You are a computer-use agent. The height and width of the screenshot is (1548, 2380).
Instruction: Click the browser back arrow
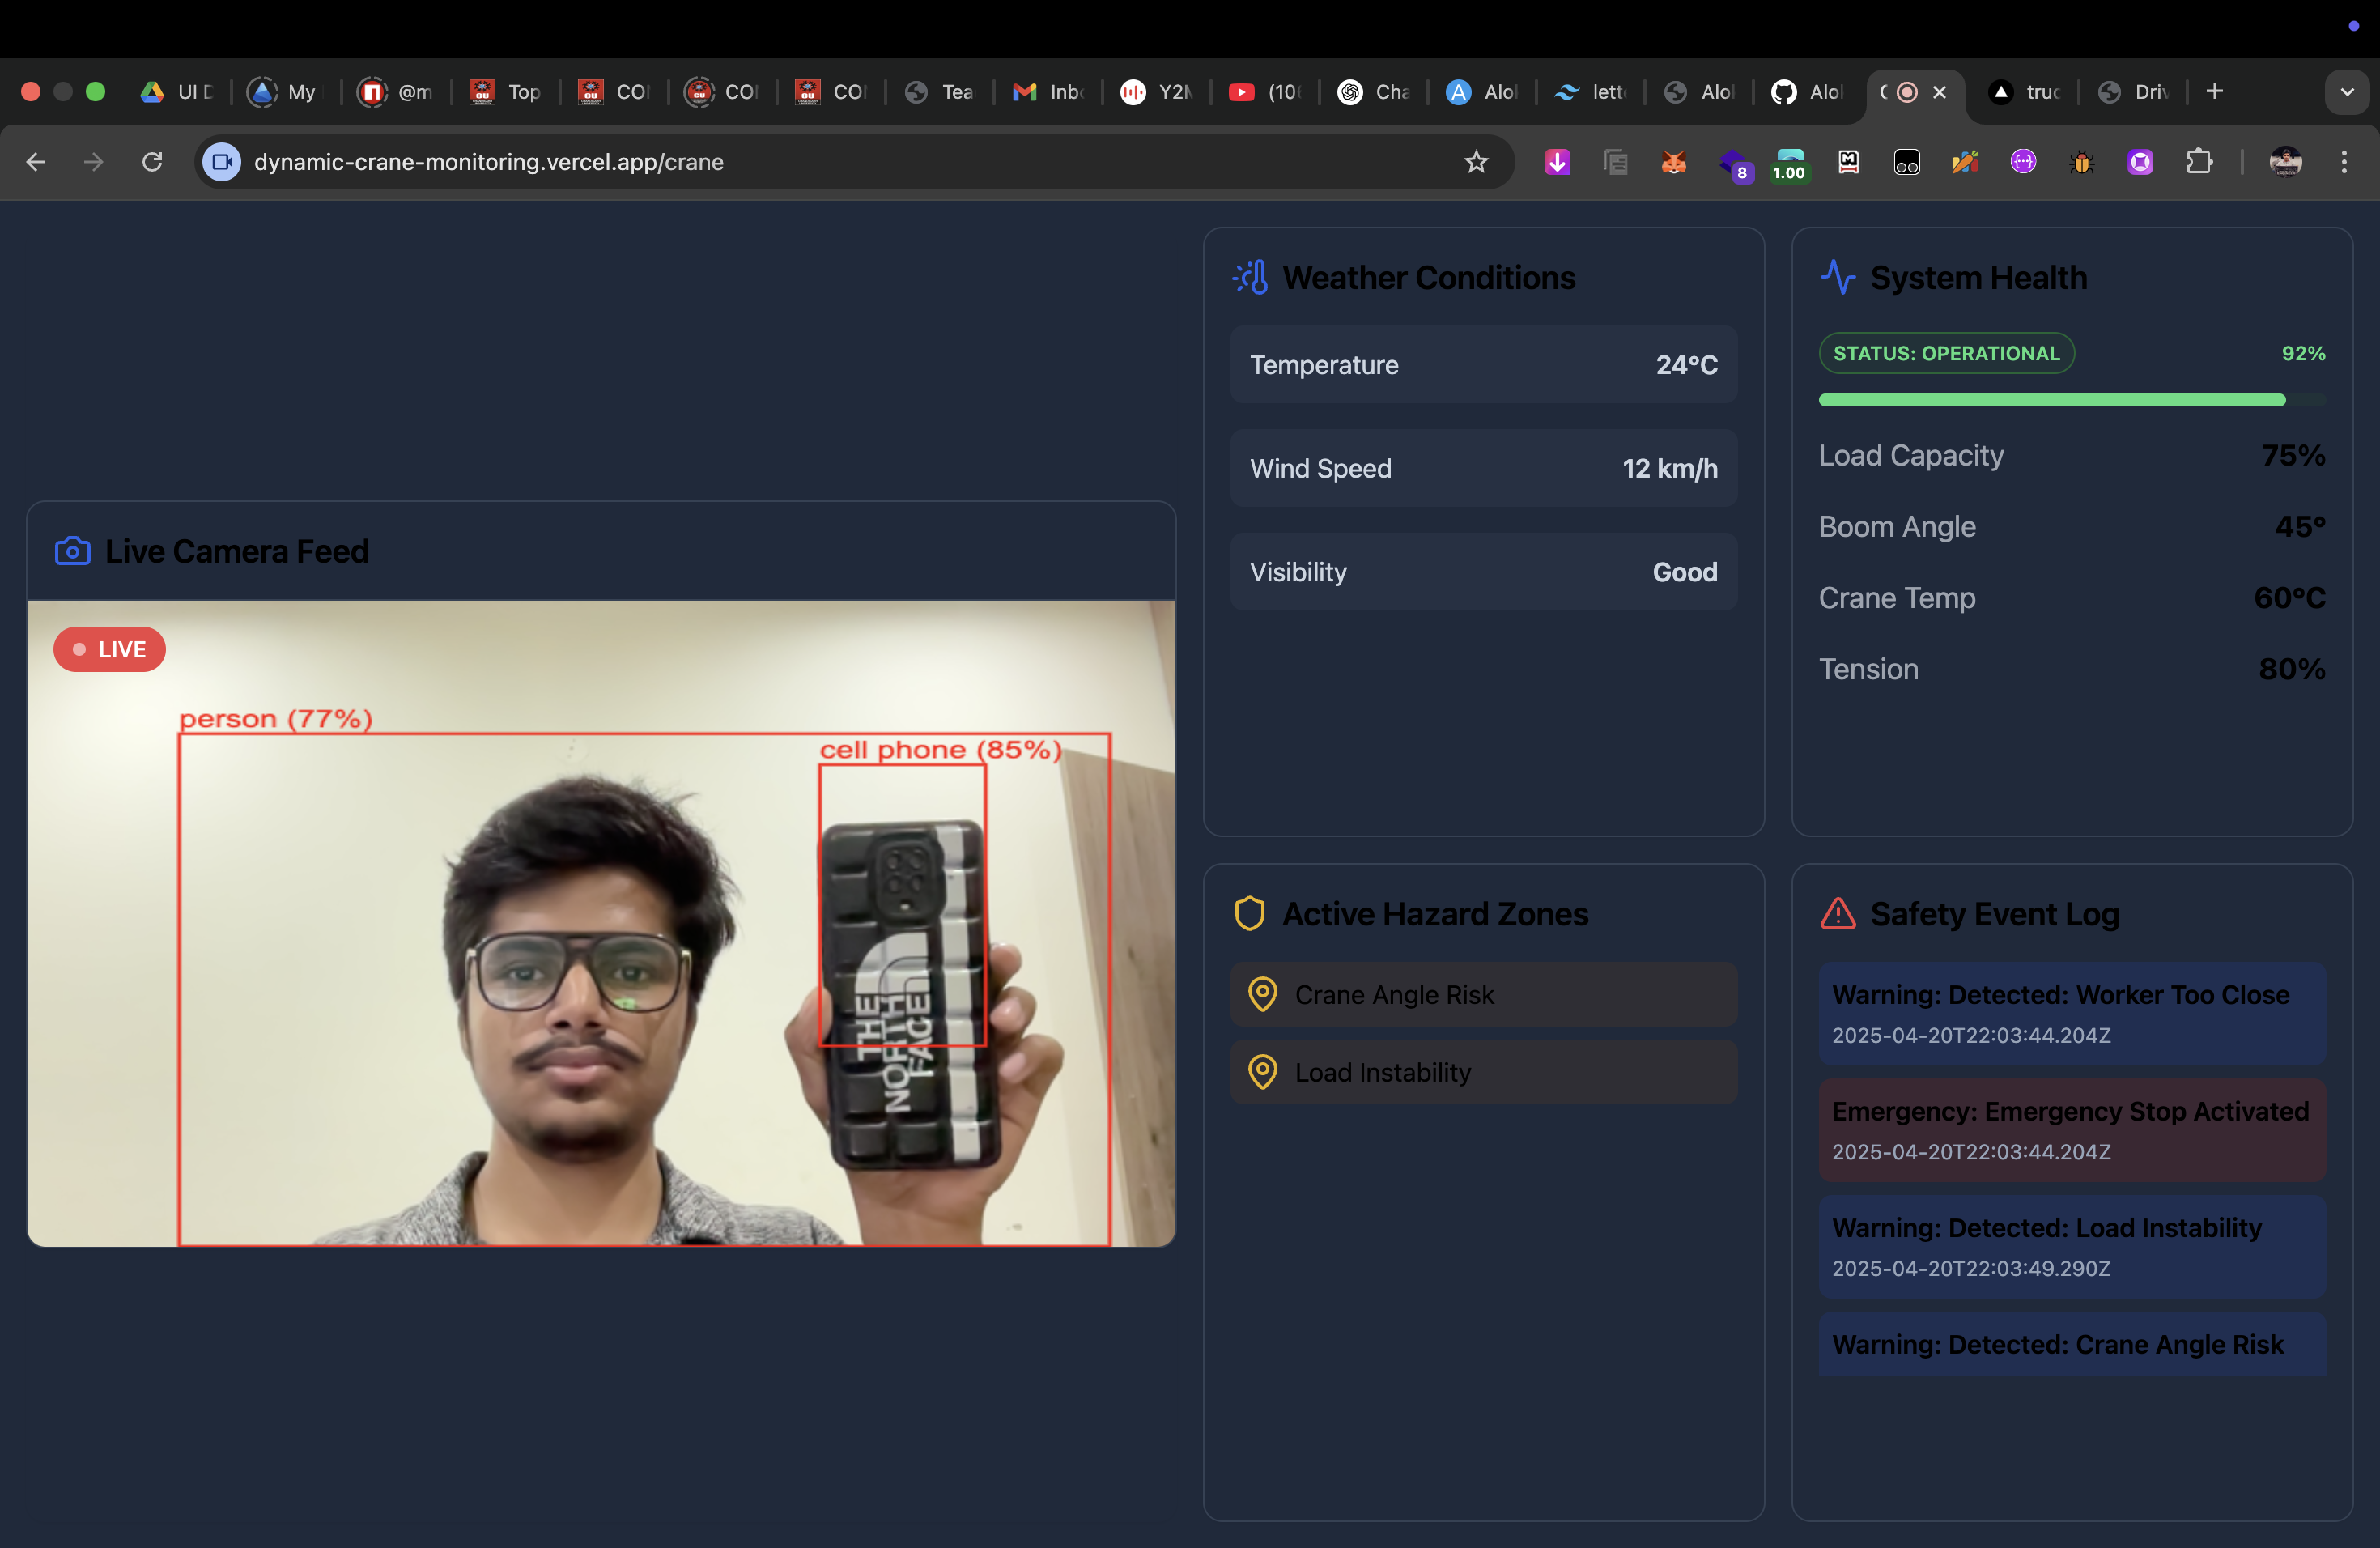(x=36, y=162)
